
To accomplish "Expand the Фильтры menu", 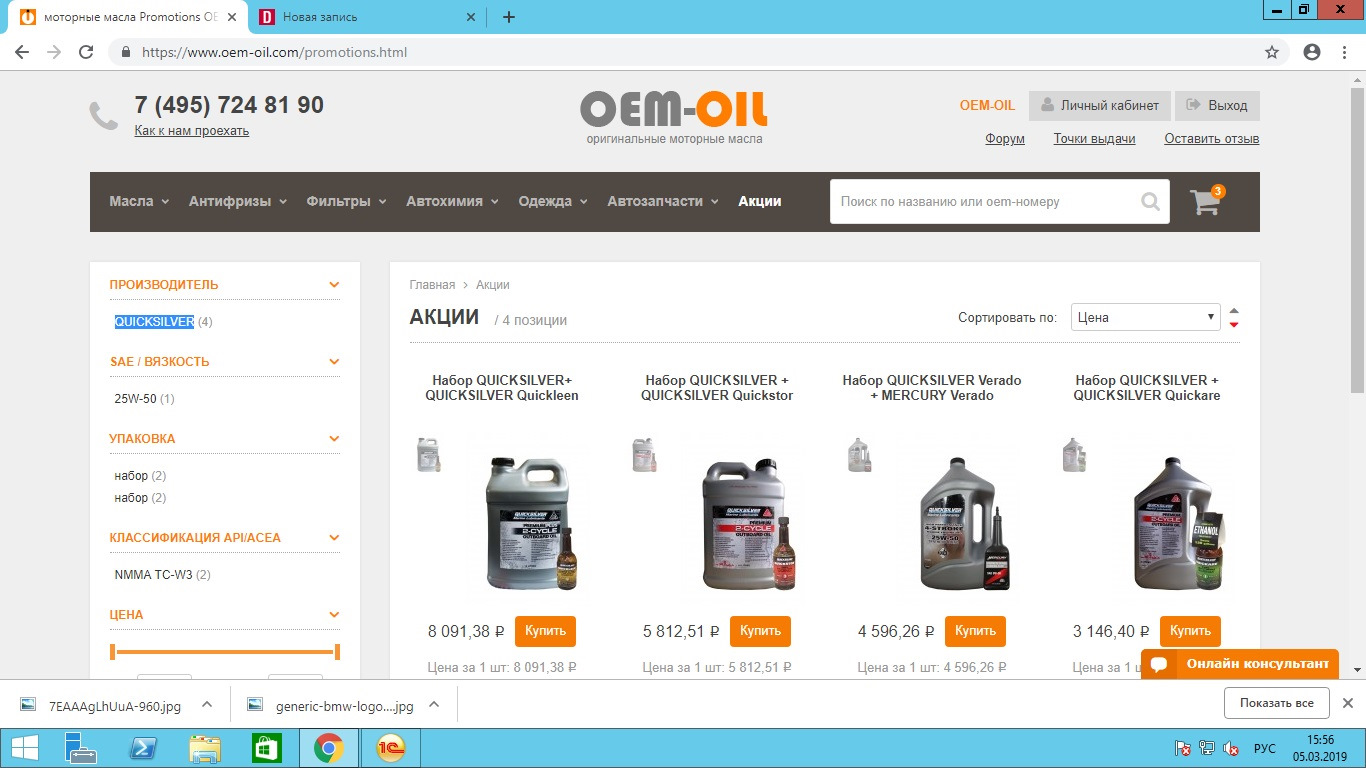I will pyautogui.click(x=346, y=201).
